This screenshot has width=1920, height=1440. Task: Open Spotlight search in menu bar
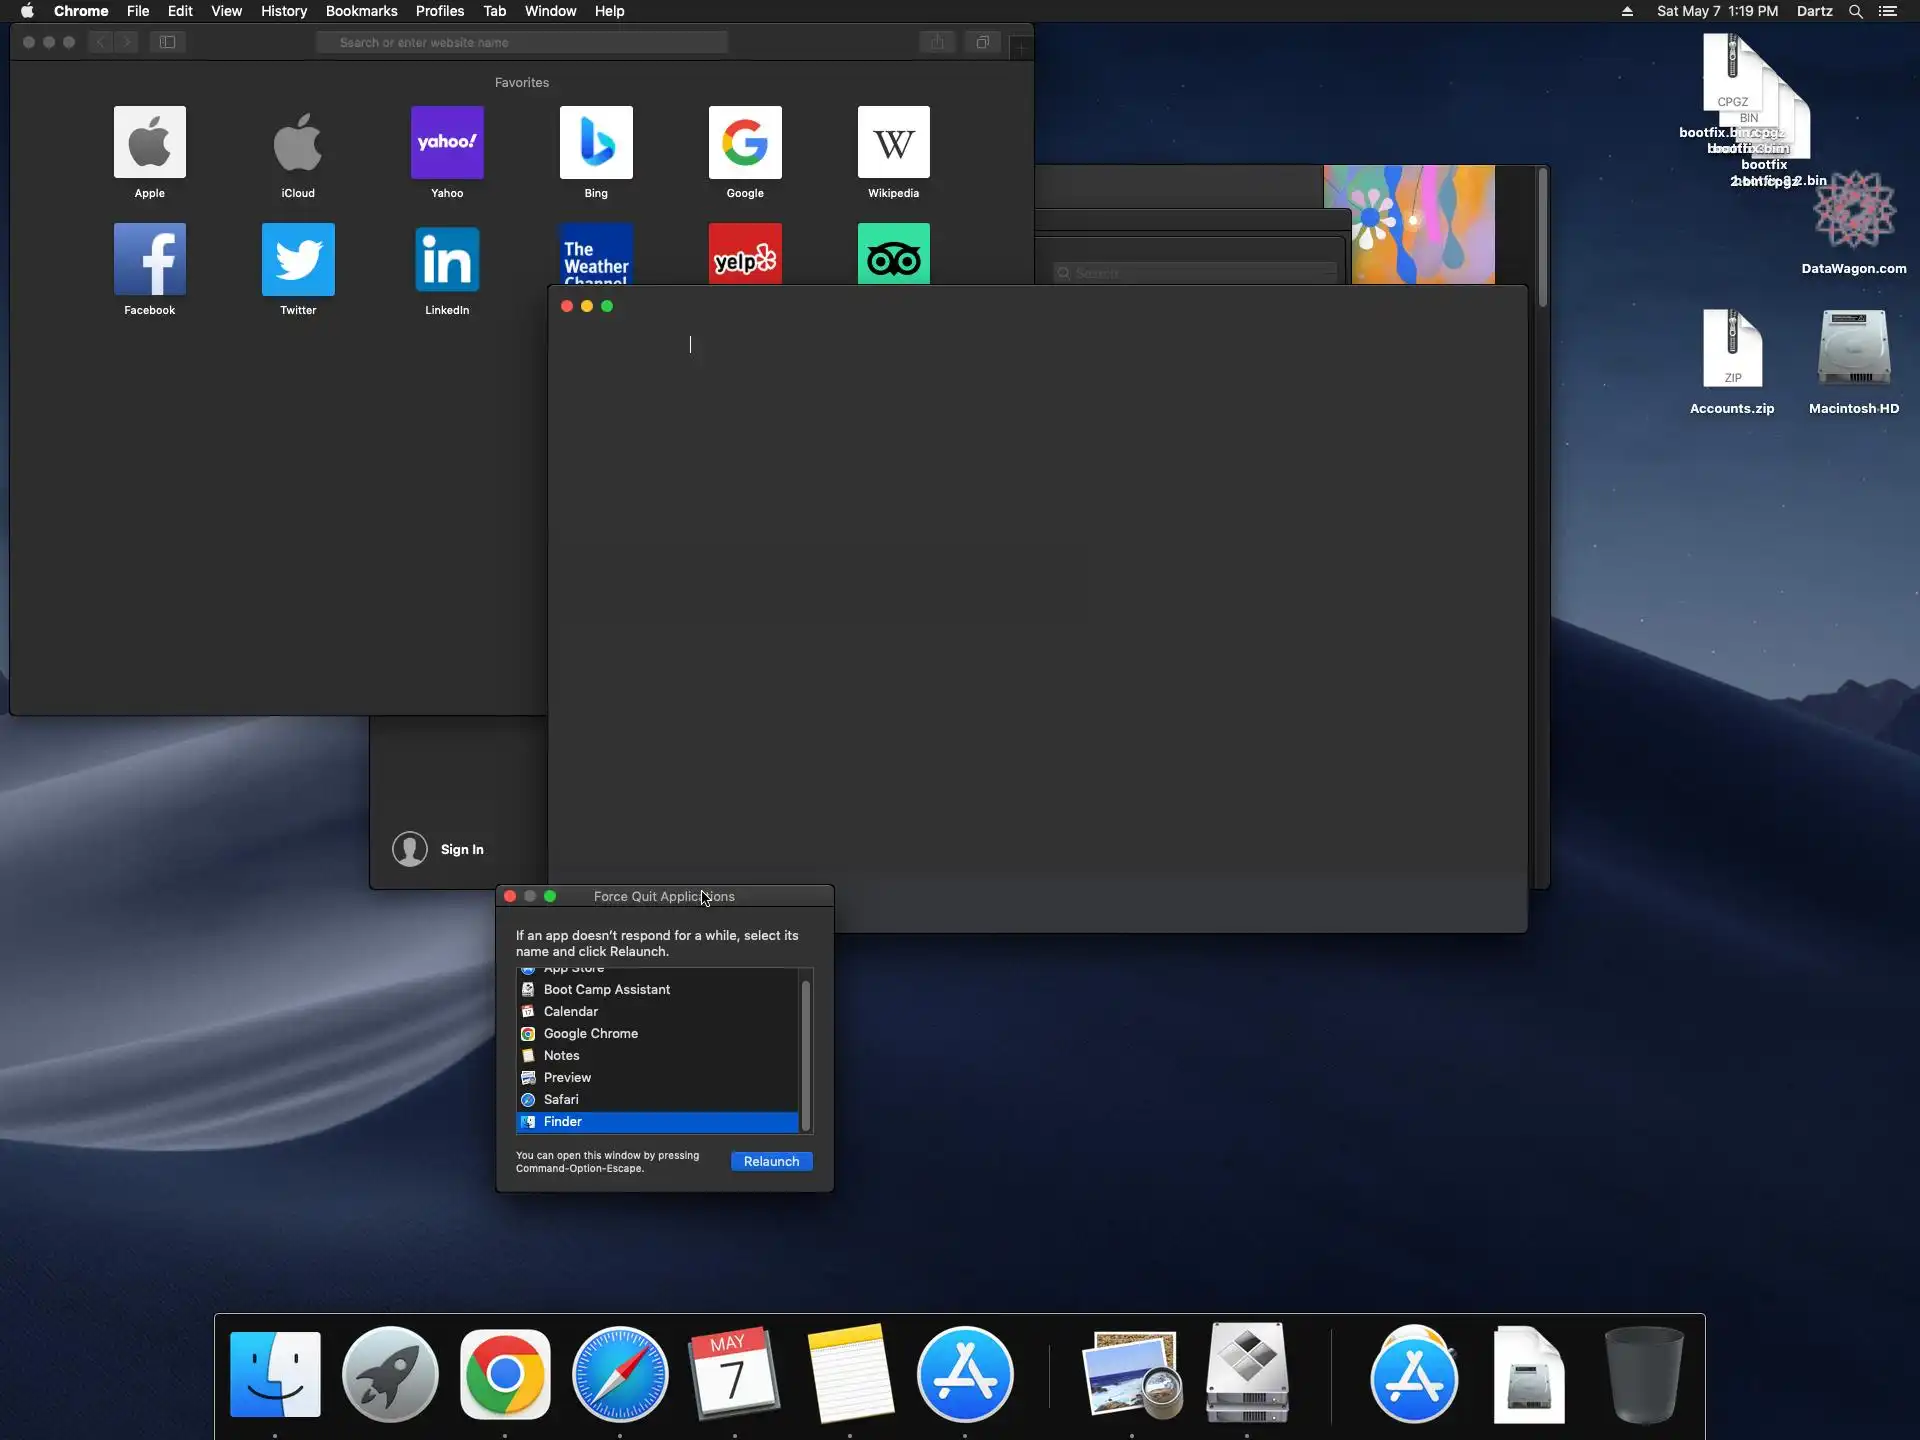click(x=1855, y=11)
